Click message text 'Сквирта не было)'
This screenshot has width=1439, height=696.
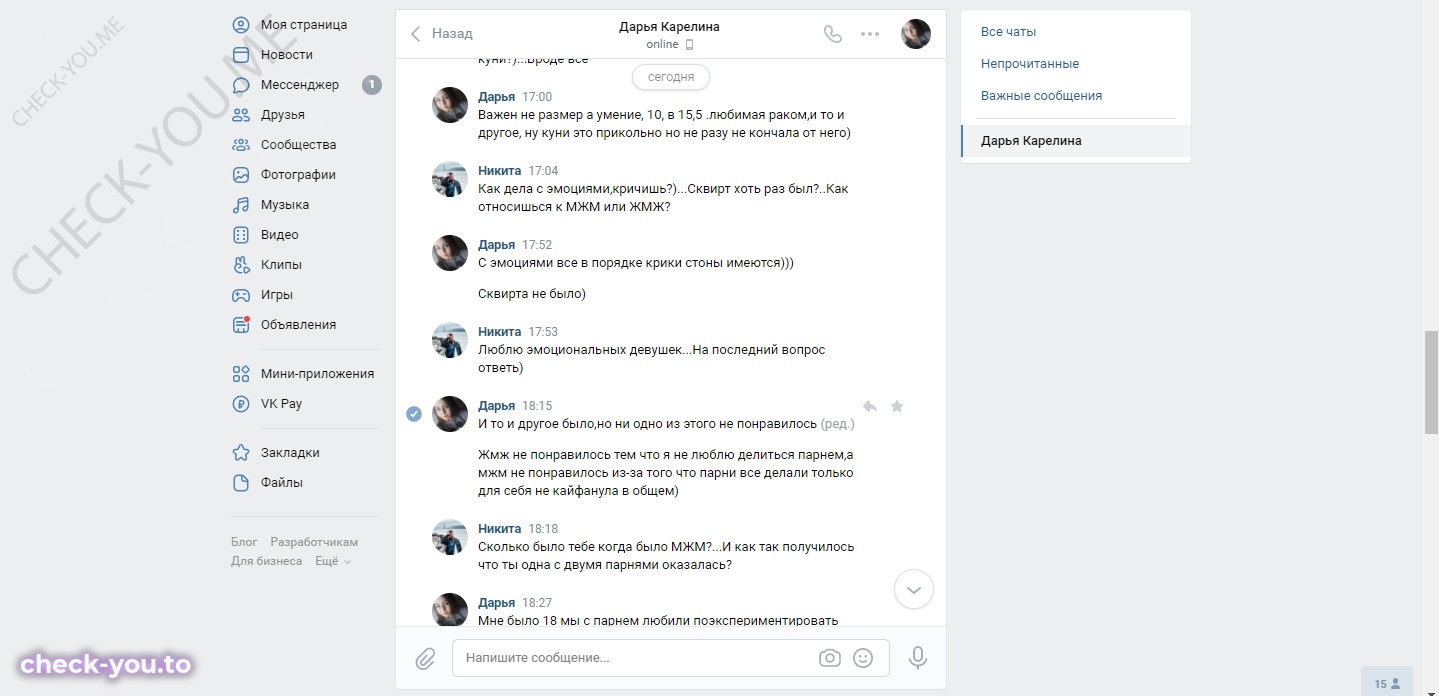tap(532, 294)
